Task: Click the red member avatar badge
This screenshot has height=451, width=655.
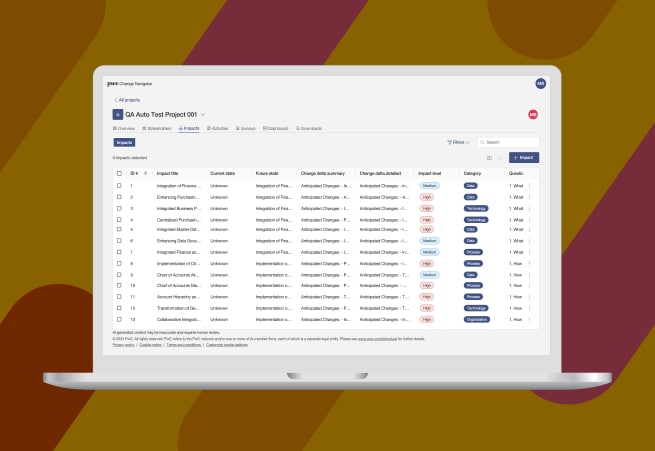Action: coord(533,114)
